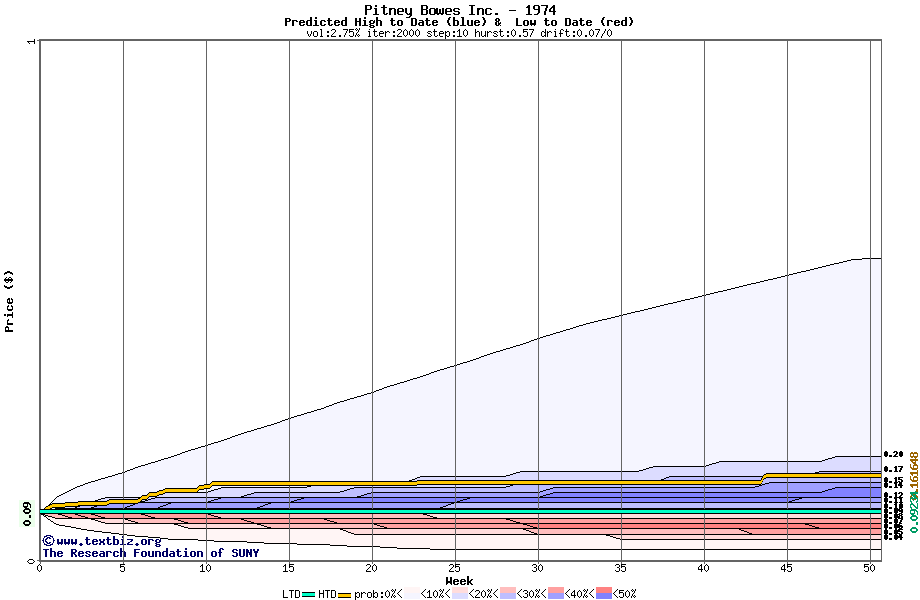Click the week axis tick label "50"

point(870,568)
